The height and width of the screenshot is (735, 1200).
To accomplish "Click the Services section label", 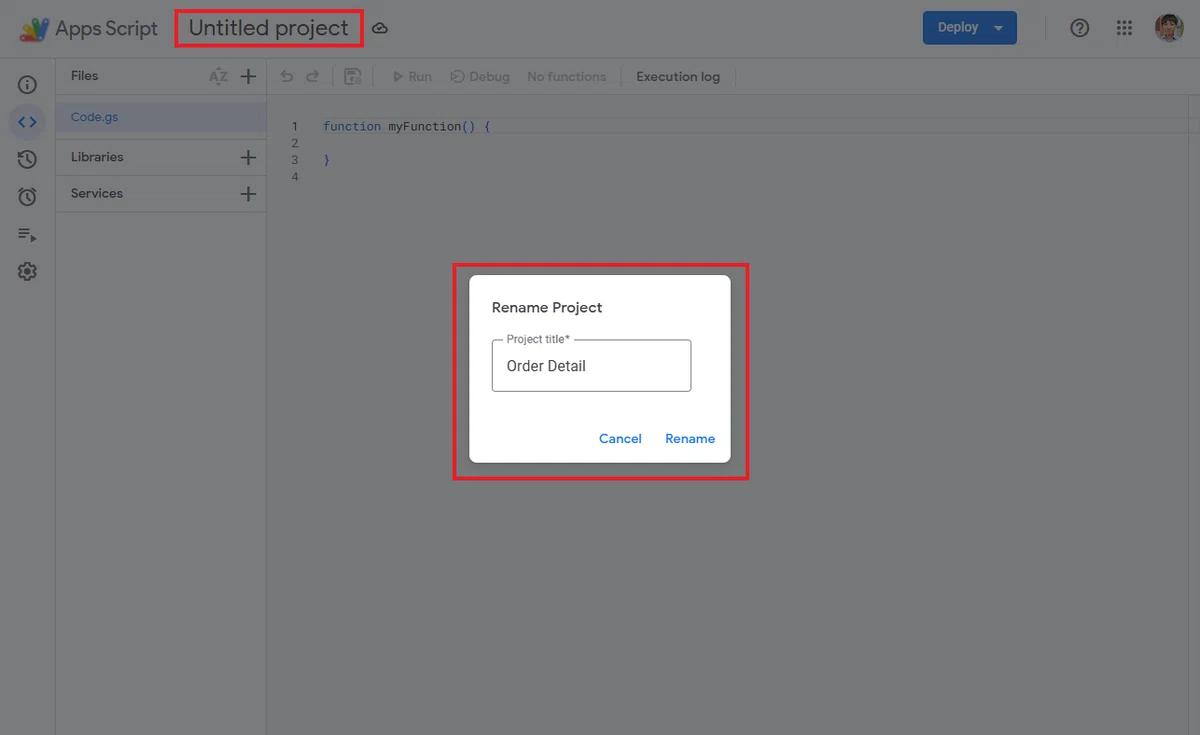I will pos(97,194).
